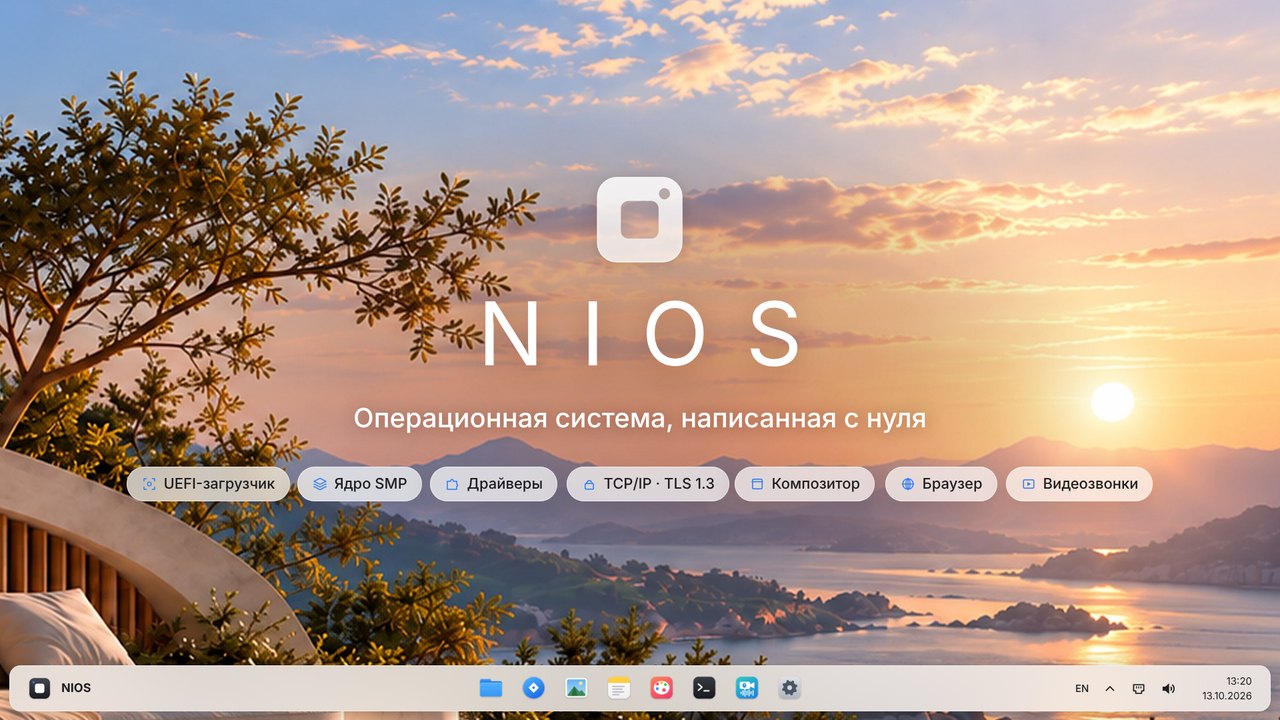Select the Драйверы pill
This screenshot has height=720, width=1280.
coord(494,484)
